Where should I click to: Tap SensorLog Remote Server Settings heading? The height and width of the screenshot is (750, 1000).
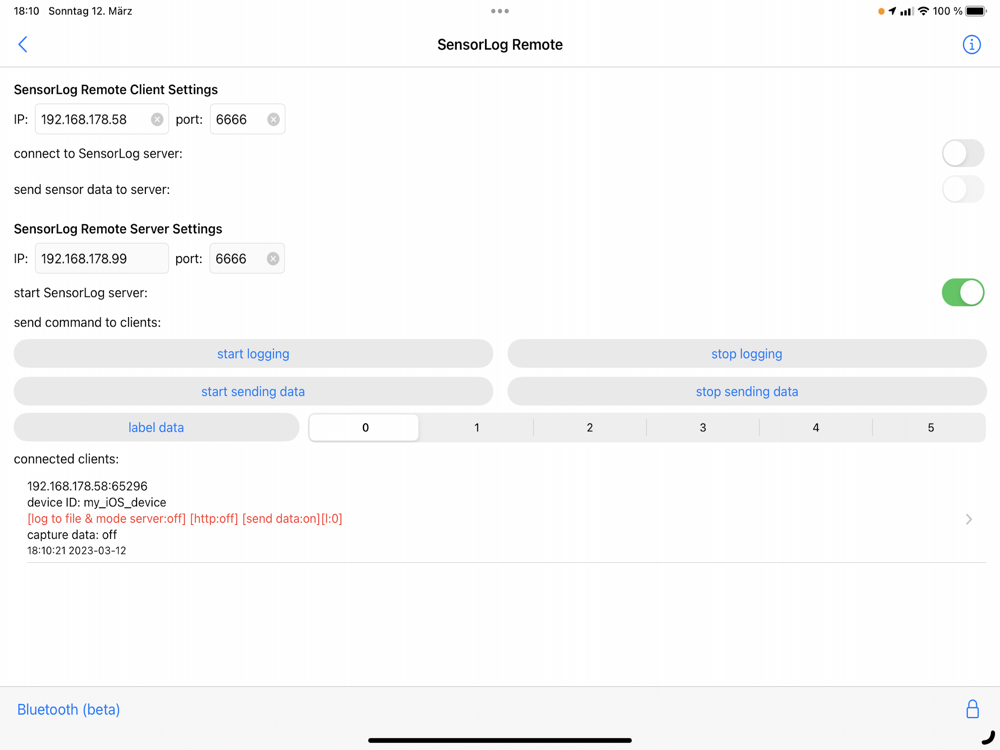click(x=118, y=228)
